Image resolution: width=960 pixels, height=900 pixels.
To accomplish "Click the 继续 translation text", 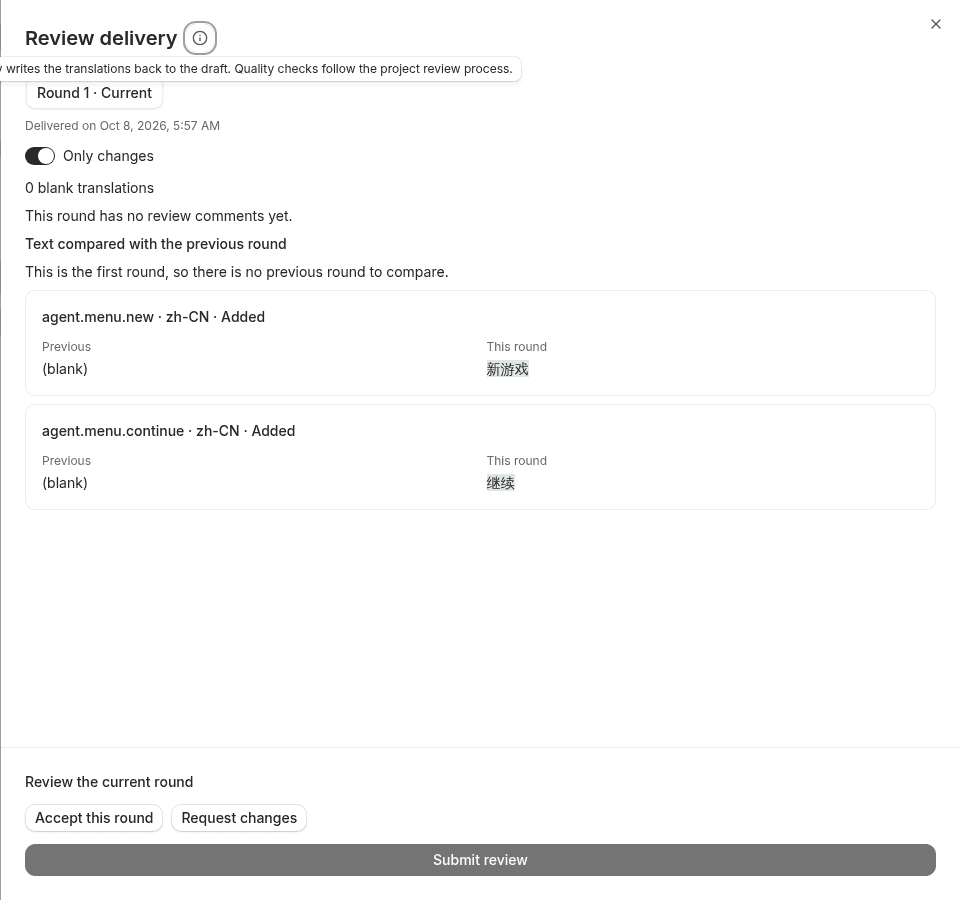I will tap(501, 483).
